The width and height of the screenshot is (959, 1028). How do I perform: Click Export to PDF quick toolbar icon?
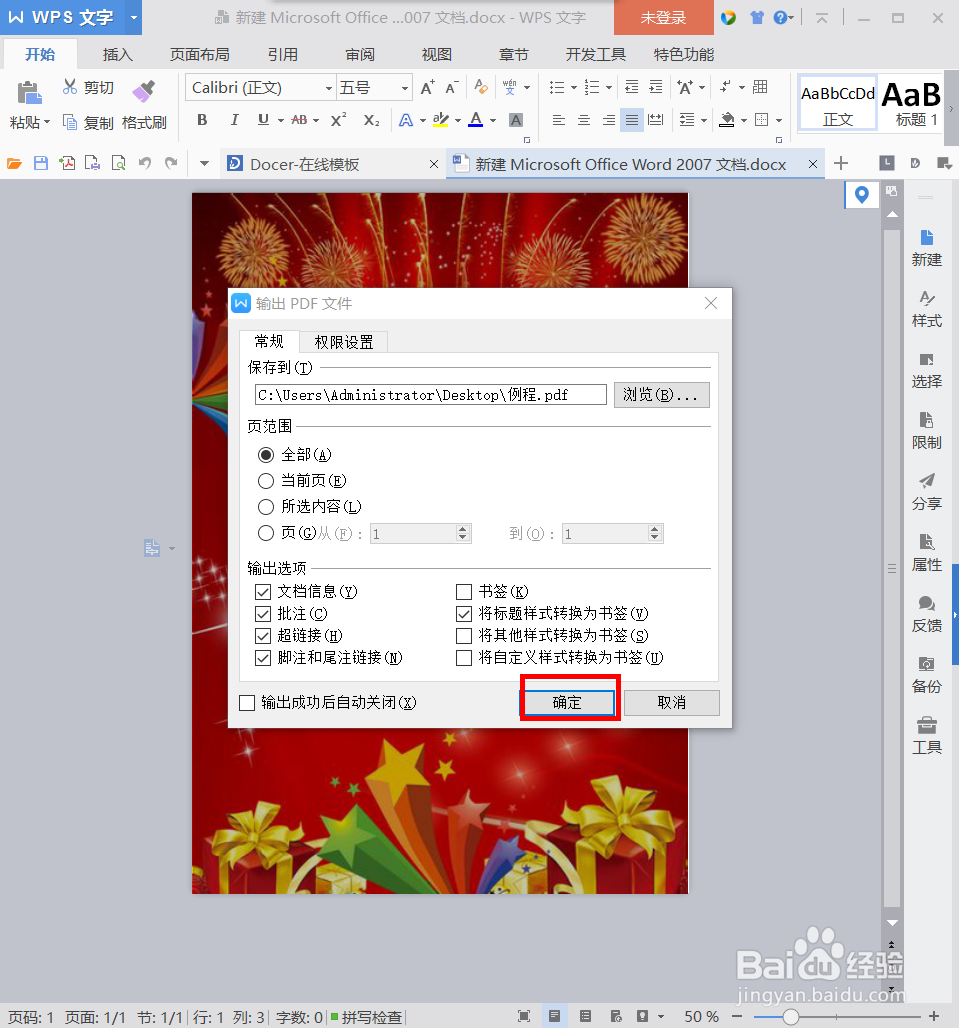point(67,163)
